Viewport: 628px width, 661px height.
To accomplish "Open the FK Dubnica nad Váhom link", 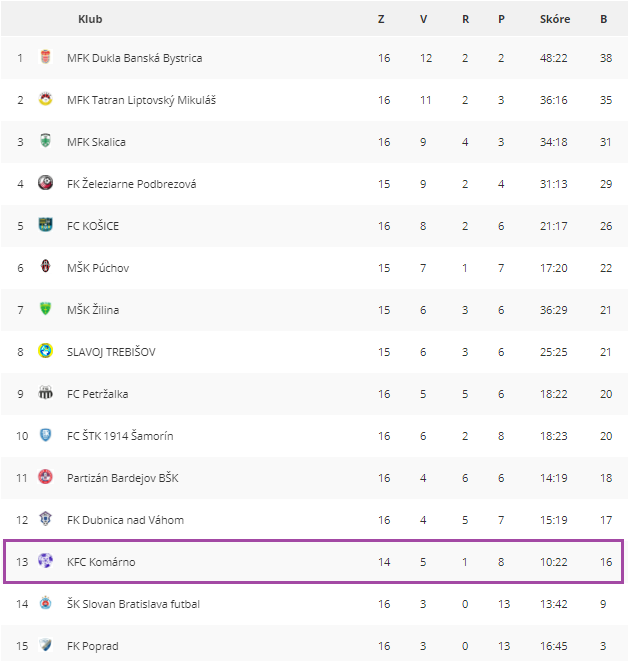I will point(125,520).
